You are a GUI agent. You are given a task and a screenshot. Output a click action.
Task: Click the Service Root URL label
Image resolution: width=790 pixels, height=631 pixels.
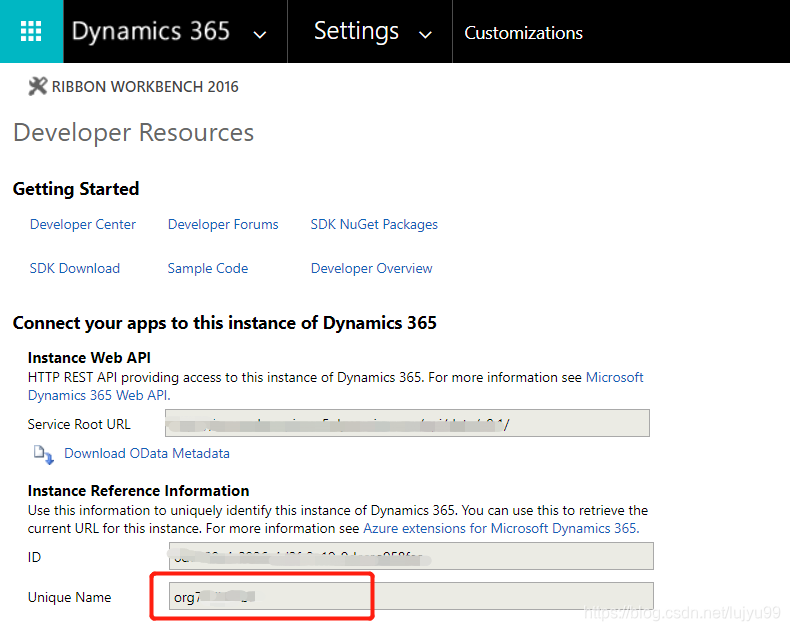pyautogui.click(x=79, y=424)
